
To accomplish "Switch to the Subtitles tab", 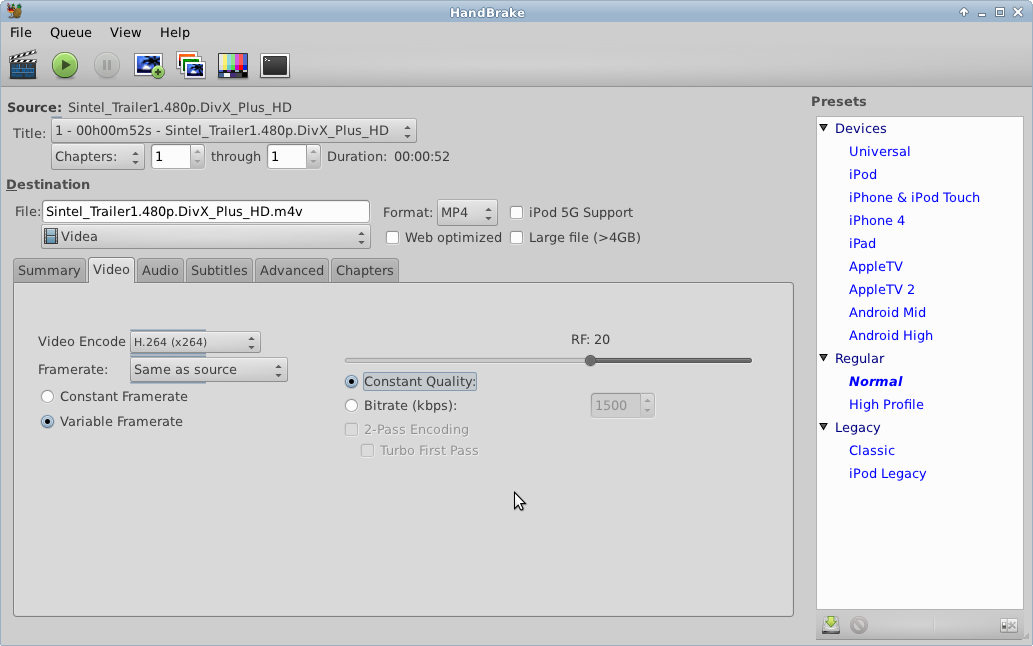I will [219, 271].
